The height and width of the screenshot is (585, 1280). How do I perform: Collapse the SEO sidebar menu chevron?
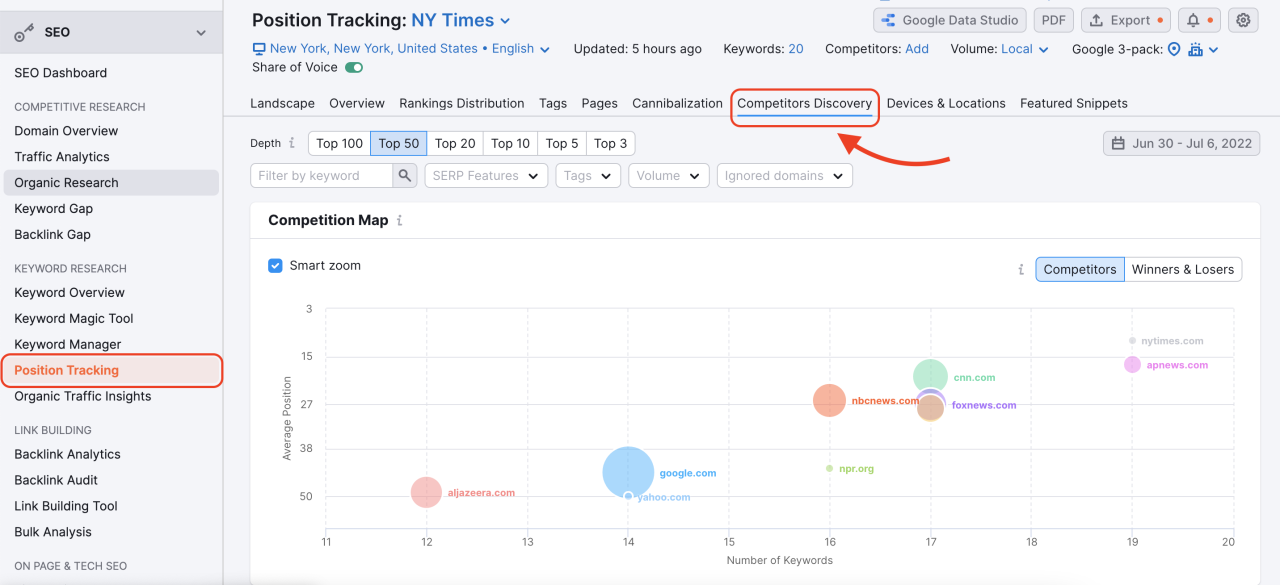[201, 33]
